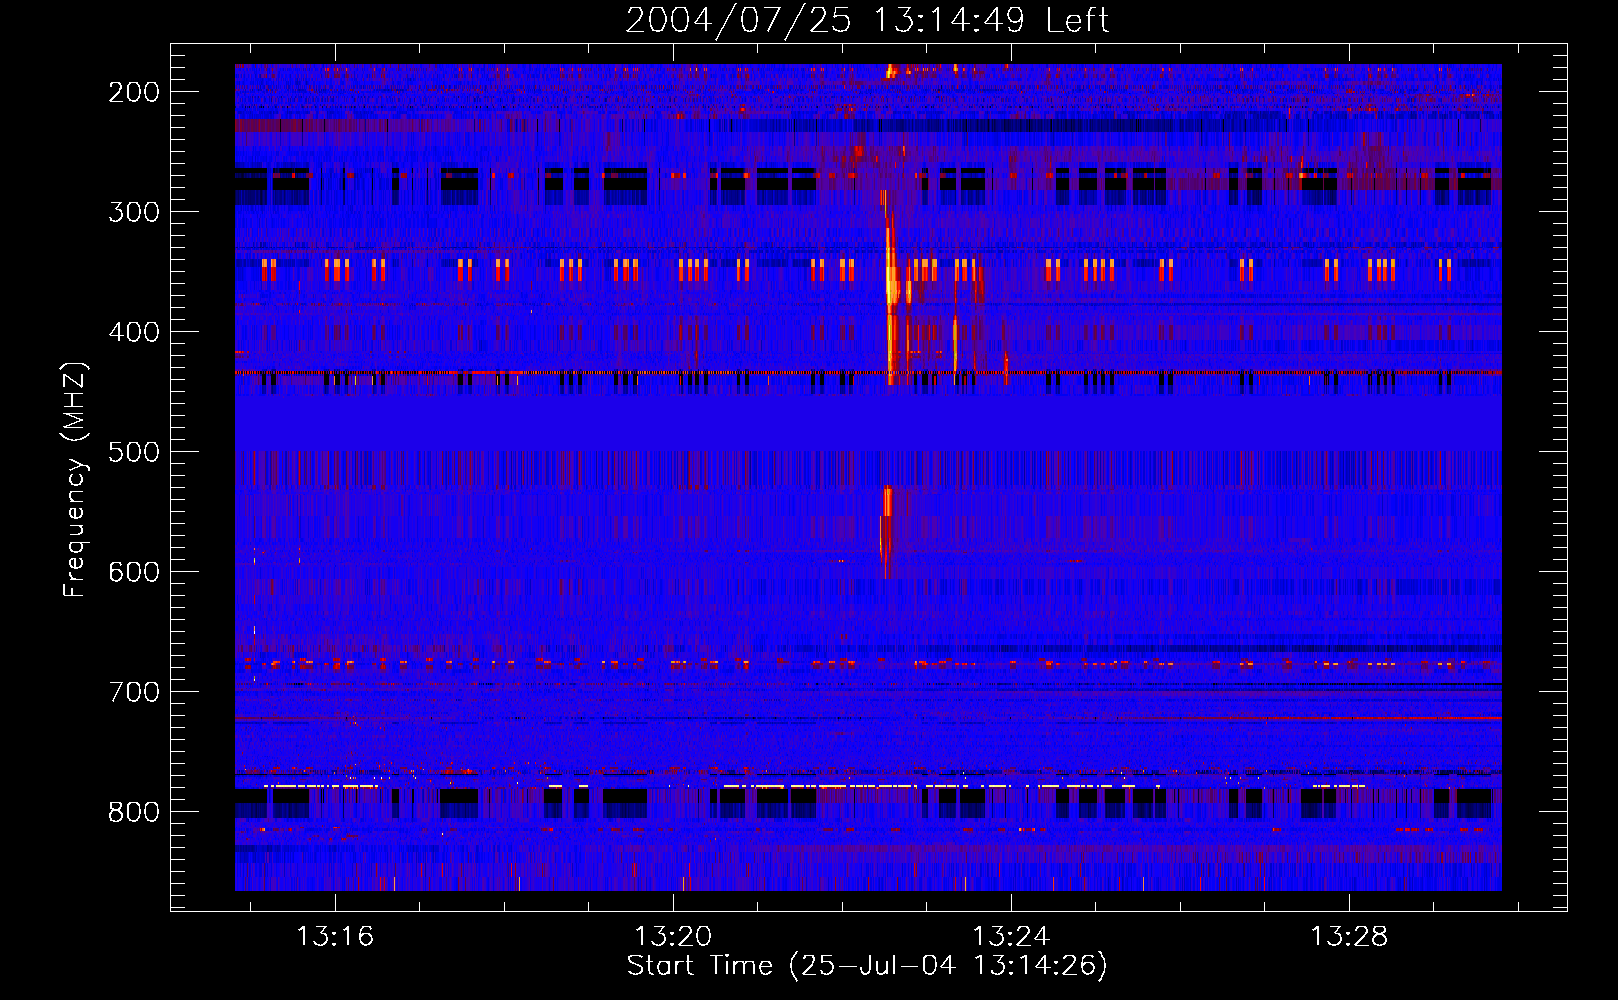Click the plot title '2004/07/25 13:14:49 Left'
This screenshot has width=1618, height=1000.
[867, 20]
